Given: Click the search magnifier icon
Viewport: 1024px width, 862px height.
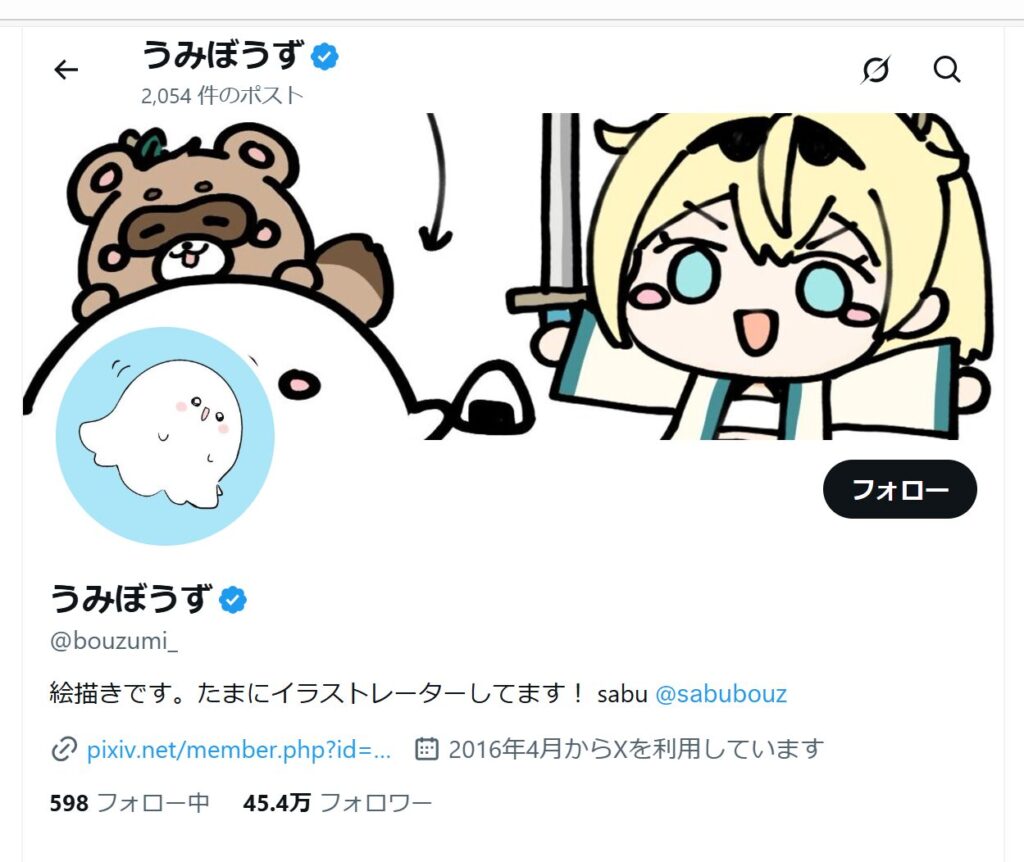Looking at the screenshot, I should click(x=946, y=69).
